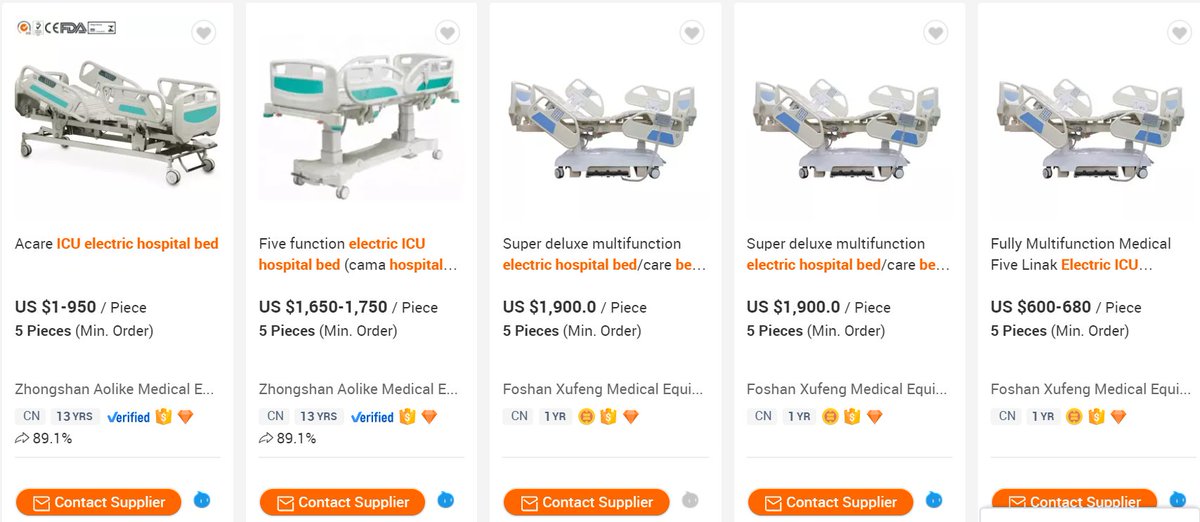Click the orange coin badge on fourth listing
Image resolution: width=1200 pixels, height=522 pixels.
[830, 417]
